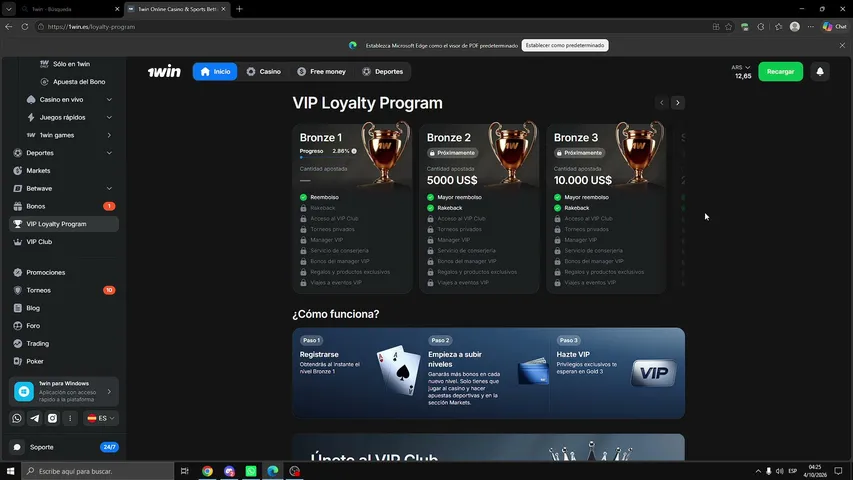Click the 1win logo

coord(164,71)
